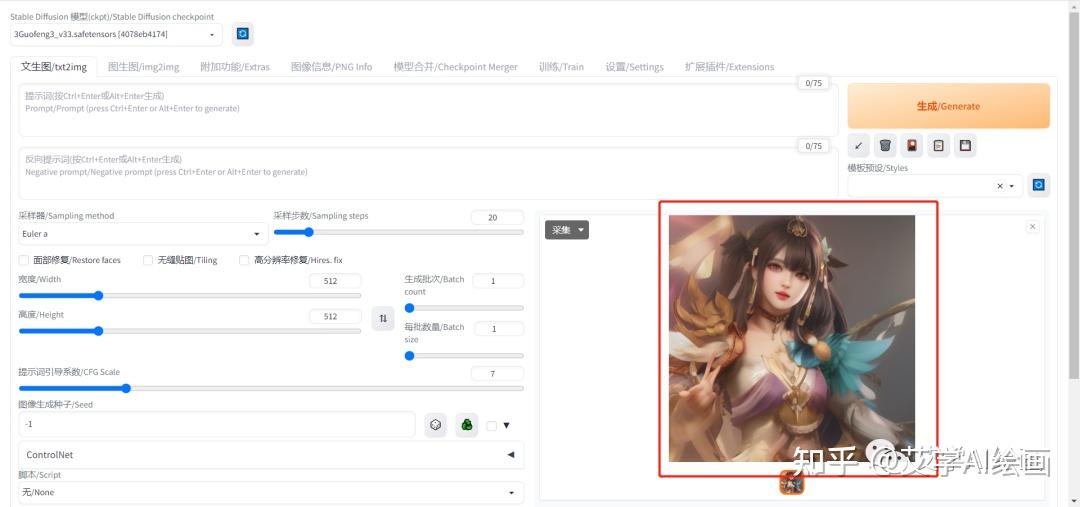This screenshot has width=1080, height=507.
Task: Click the Sampling steps slider
Action: (398, 232)
